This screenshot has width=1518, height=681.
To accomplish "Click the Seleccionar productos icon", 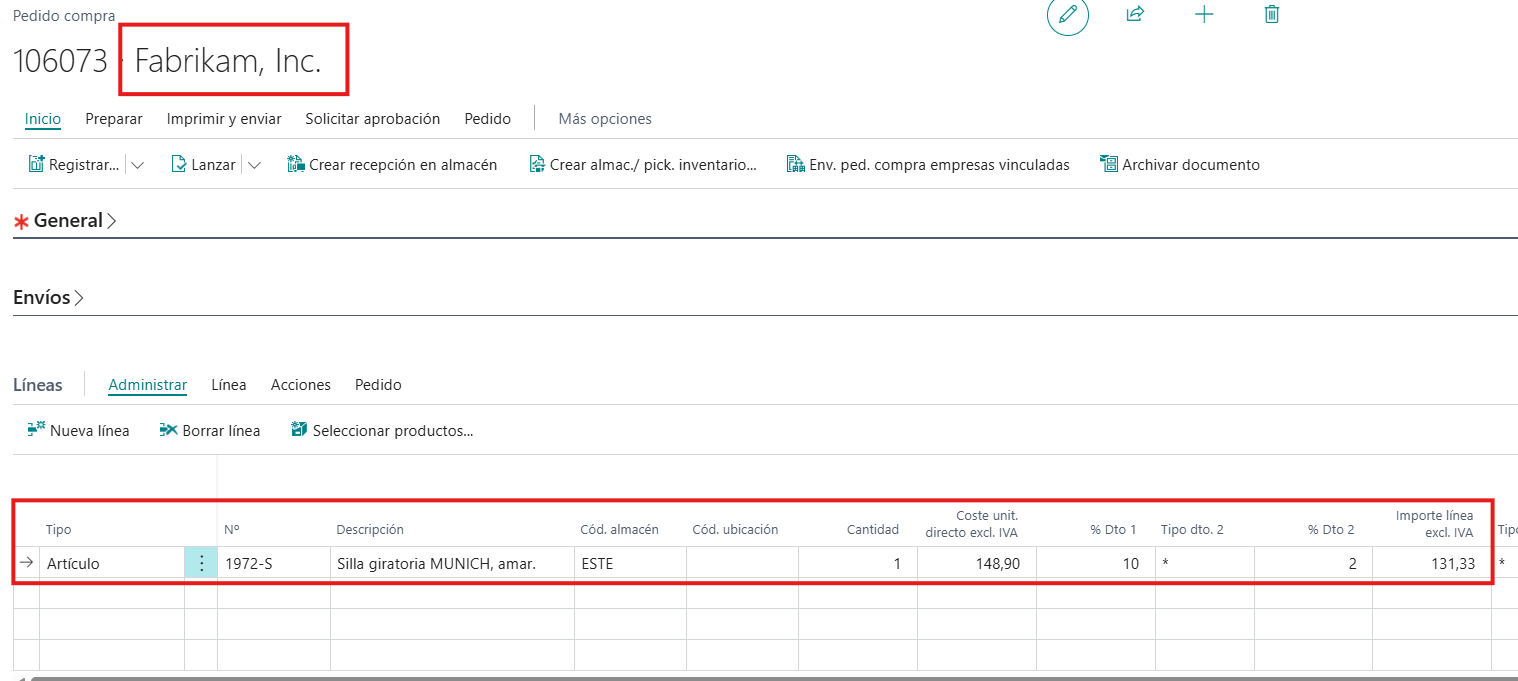I will coord(299,430).
